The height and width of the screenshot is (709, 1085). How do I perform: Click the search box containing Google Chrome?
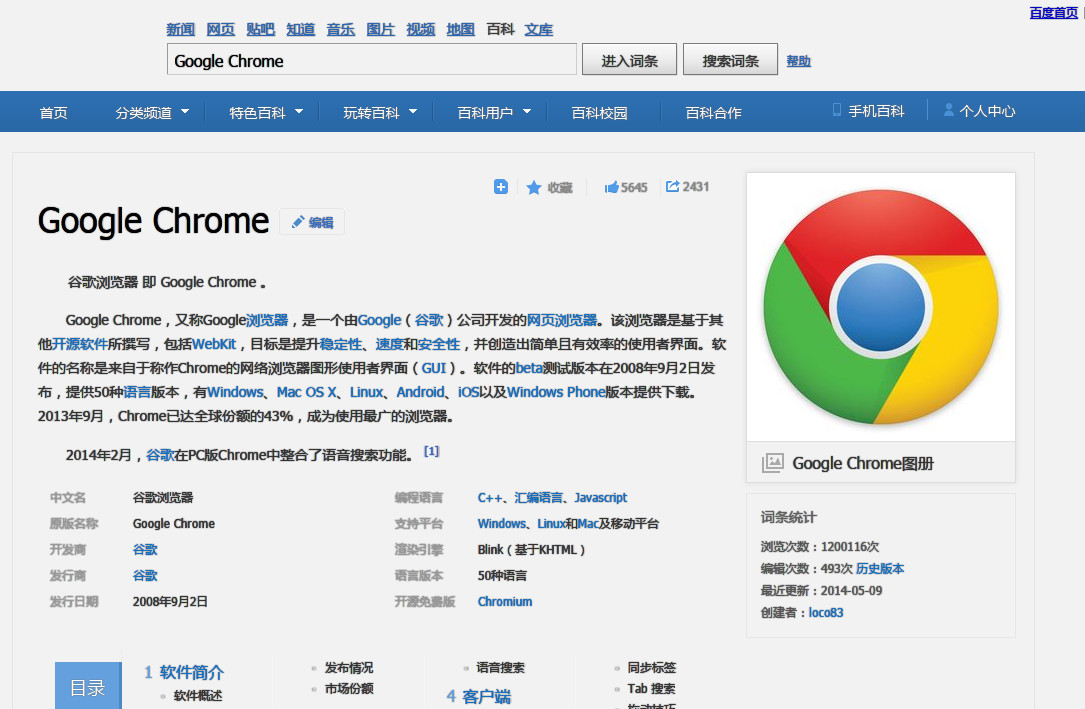[371, 60]
